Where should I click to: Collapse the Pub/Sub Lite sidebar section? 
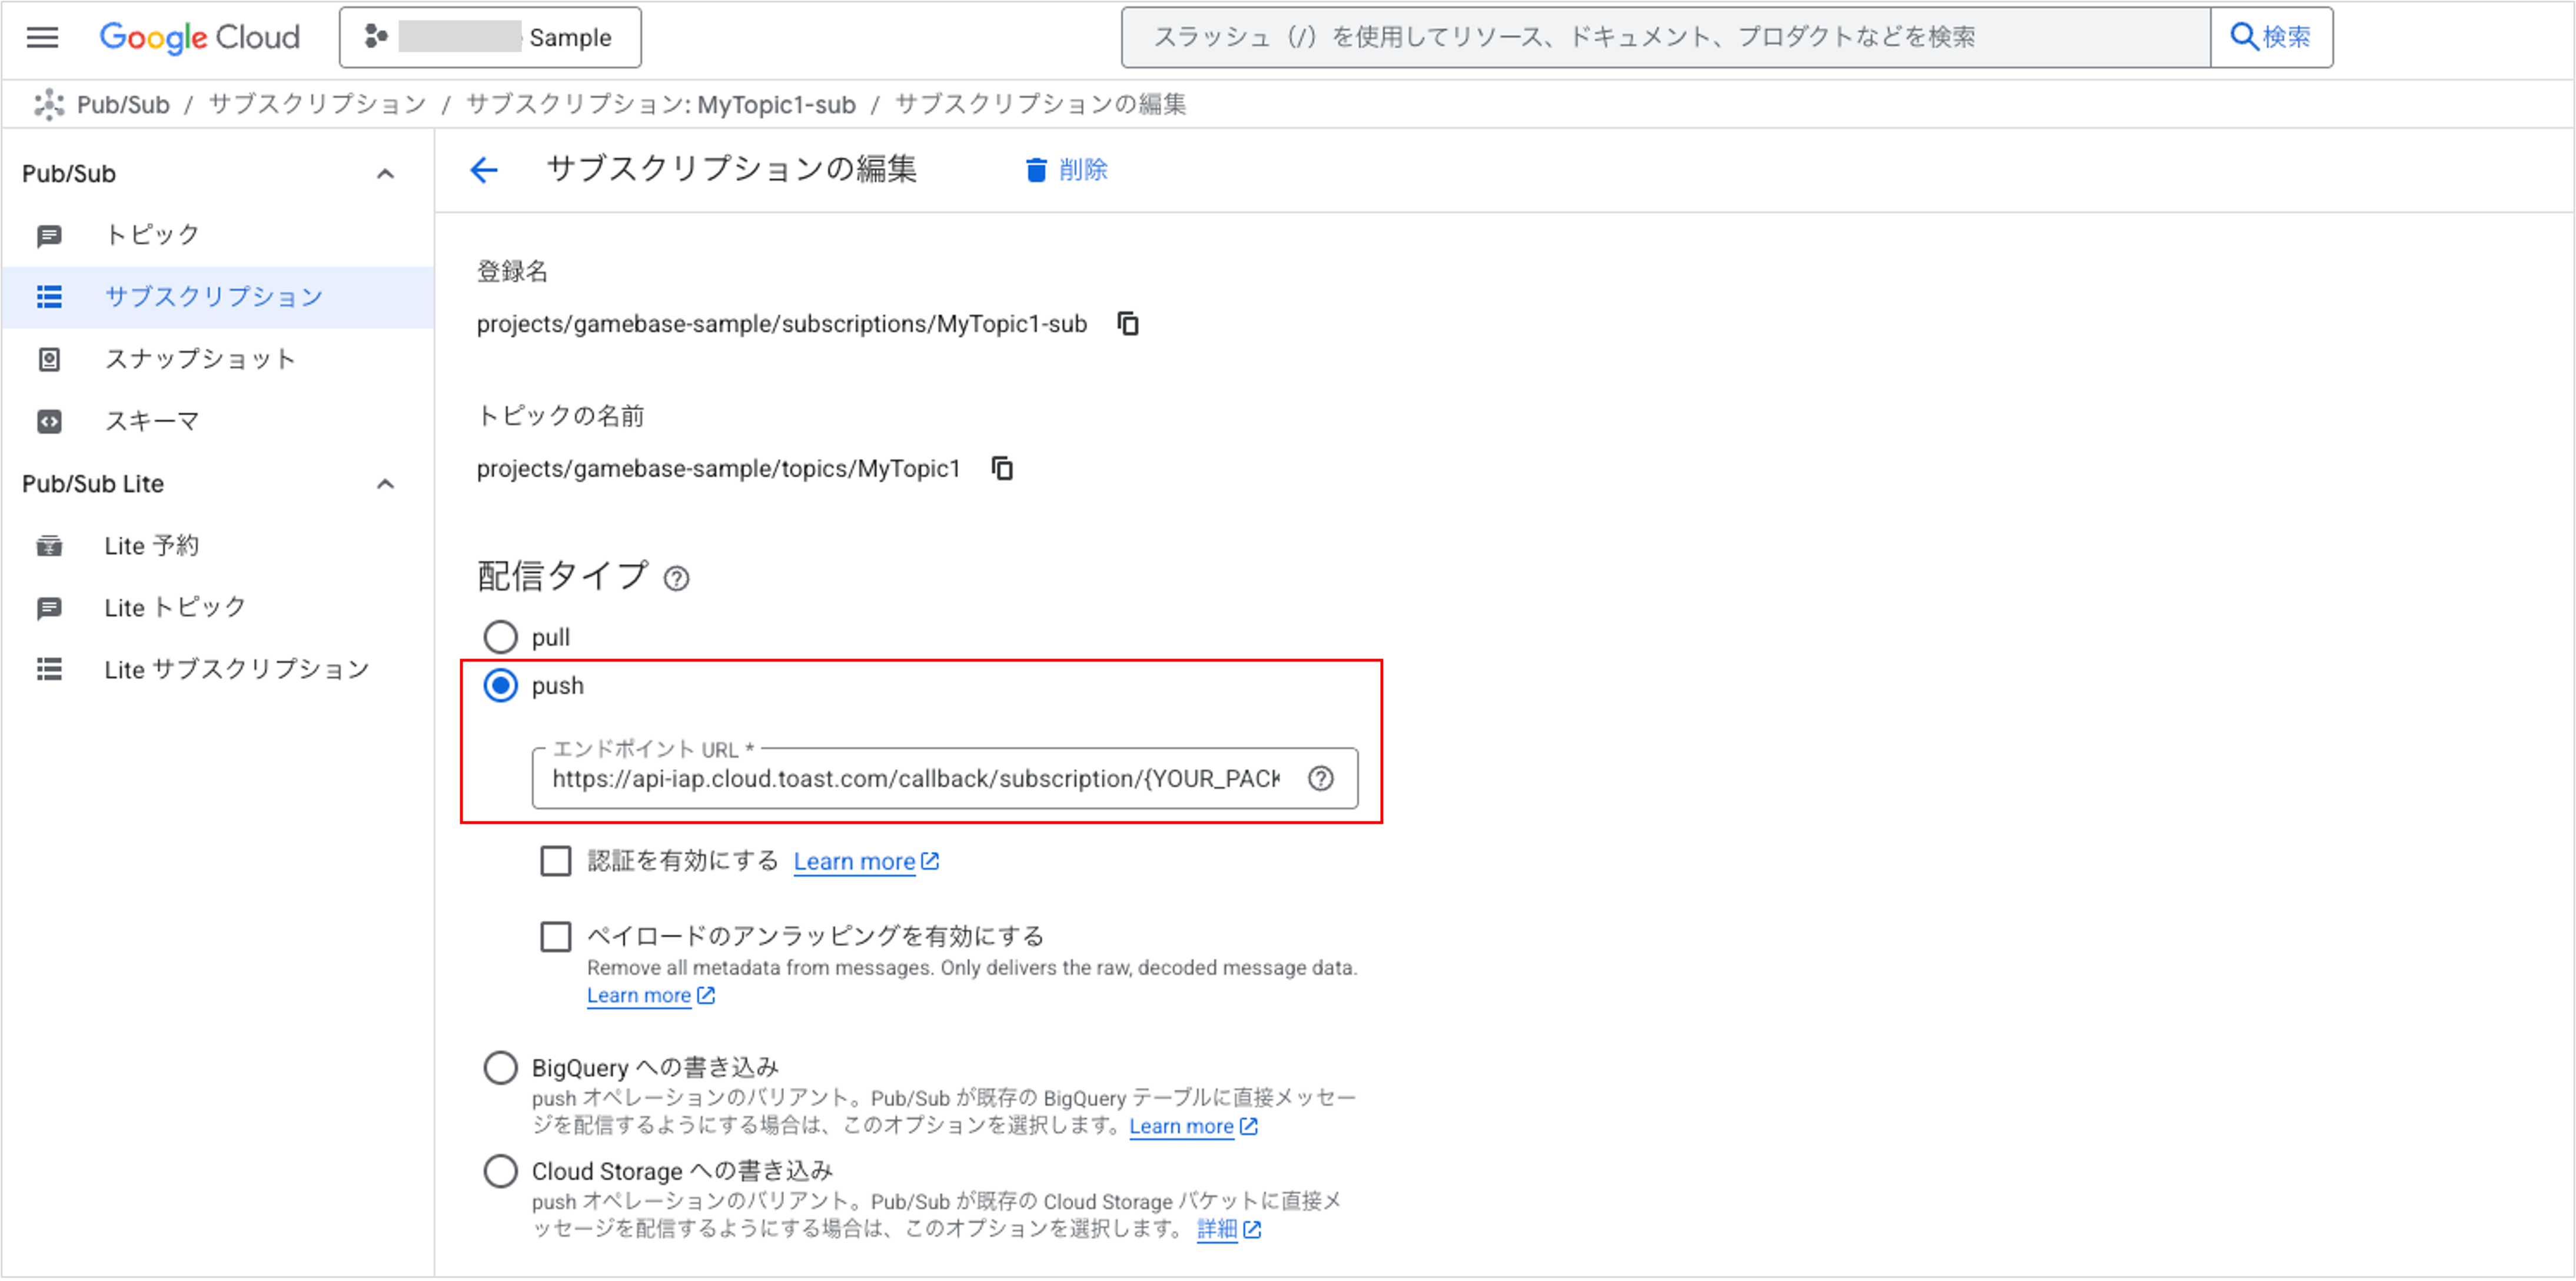pyautogui.click(x=385, y=484)
